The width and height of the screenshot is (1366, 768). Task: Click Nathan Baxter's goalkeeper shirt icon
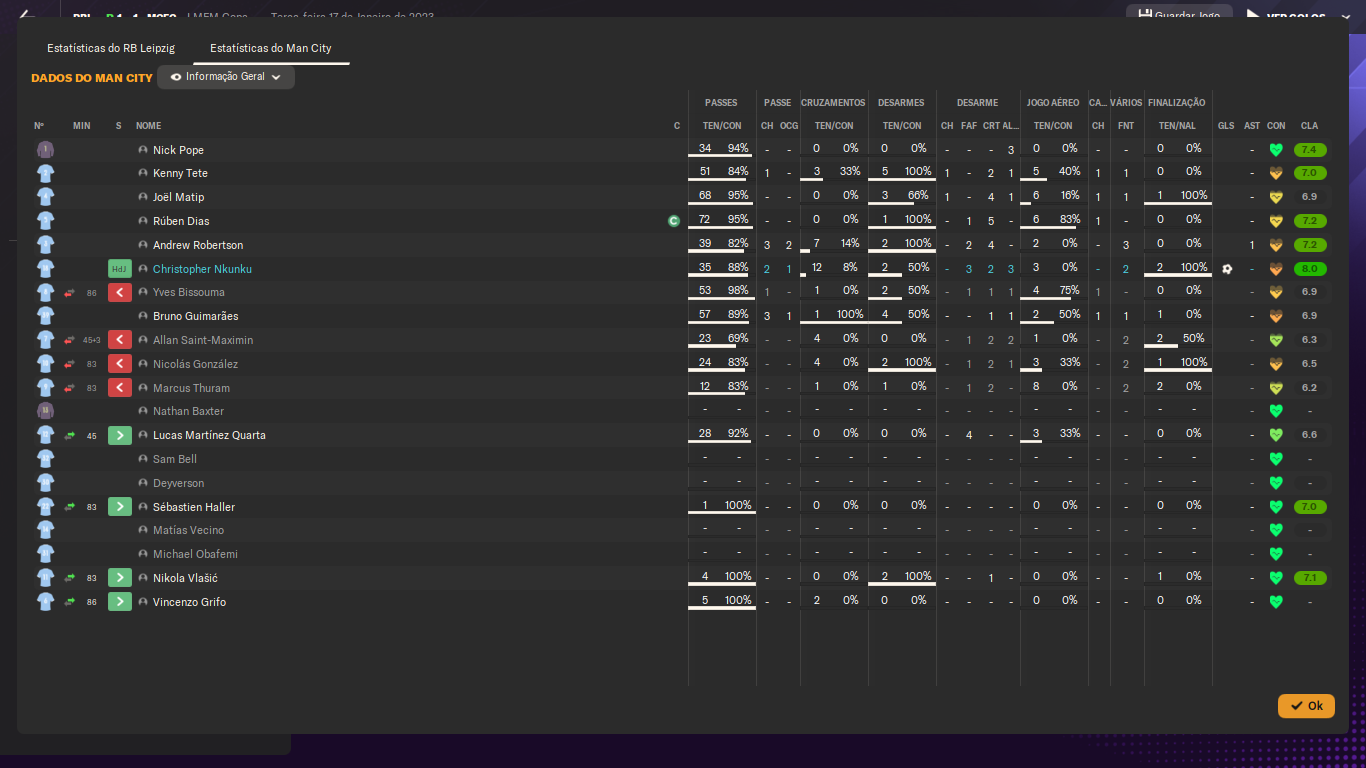45,411
